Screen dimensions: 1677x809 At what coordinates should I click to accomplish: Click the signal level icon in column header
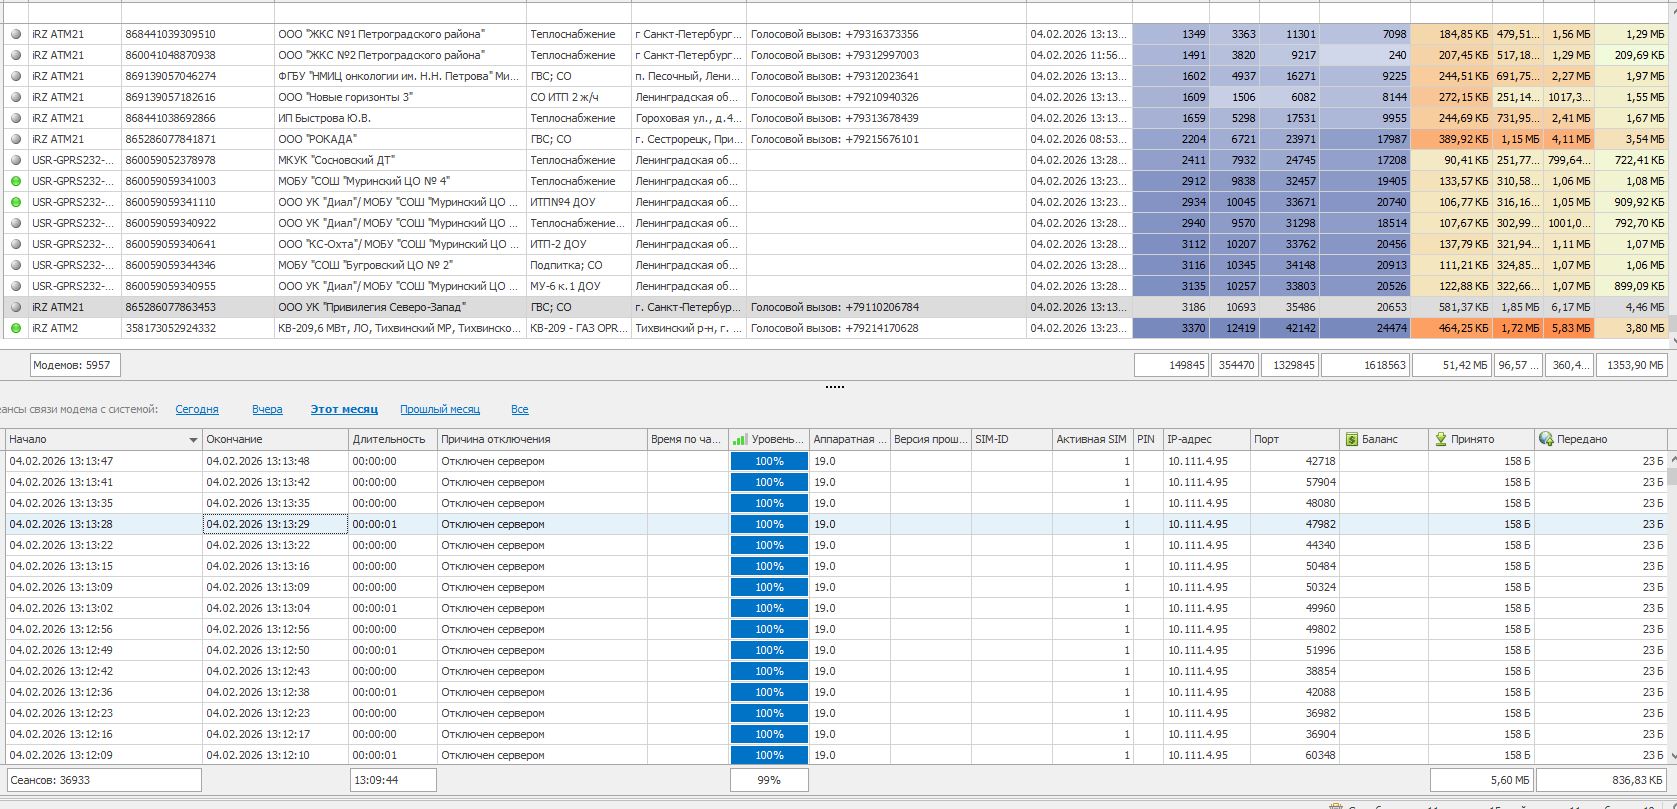[x=740, y=440]
